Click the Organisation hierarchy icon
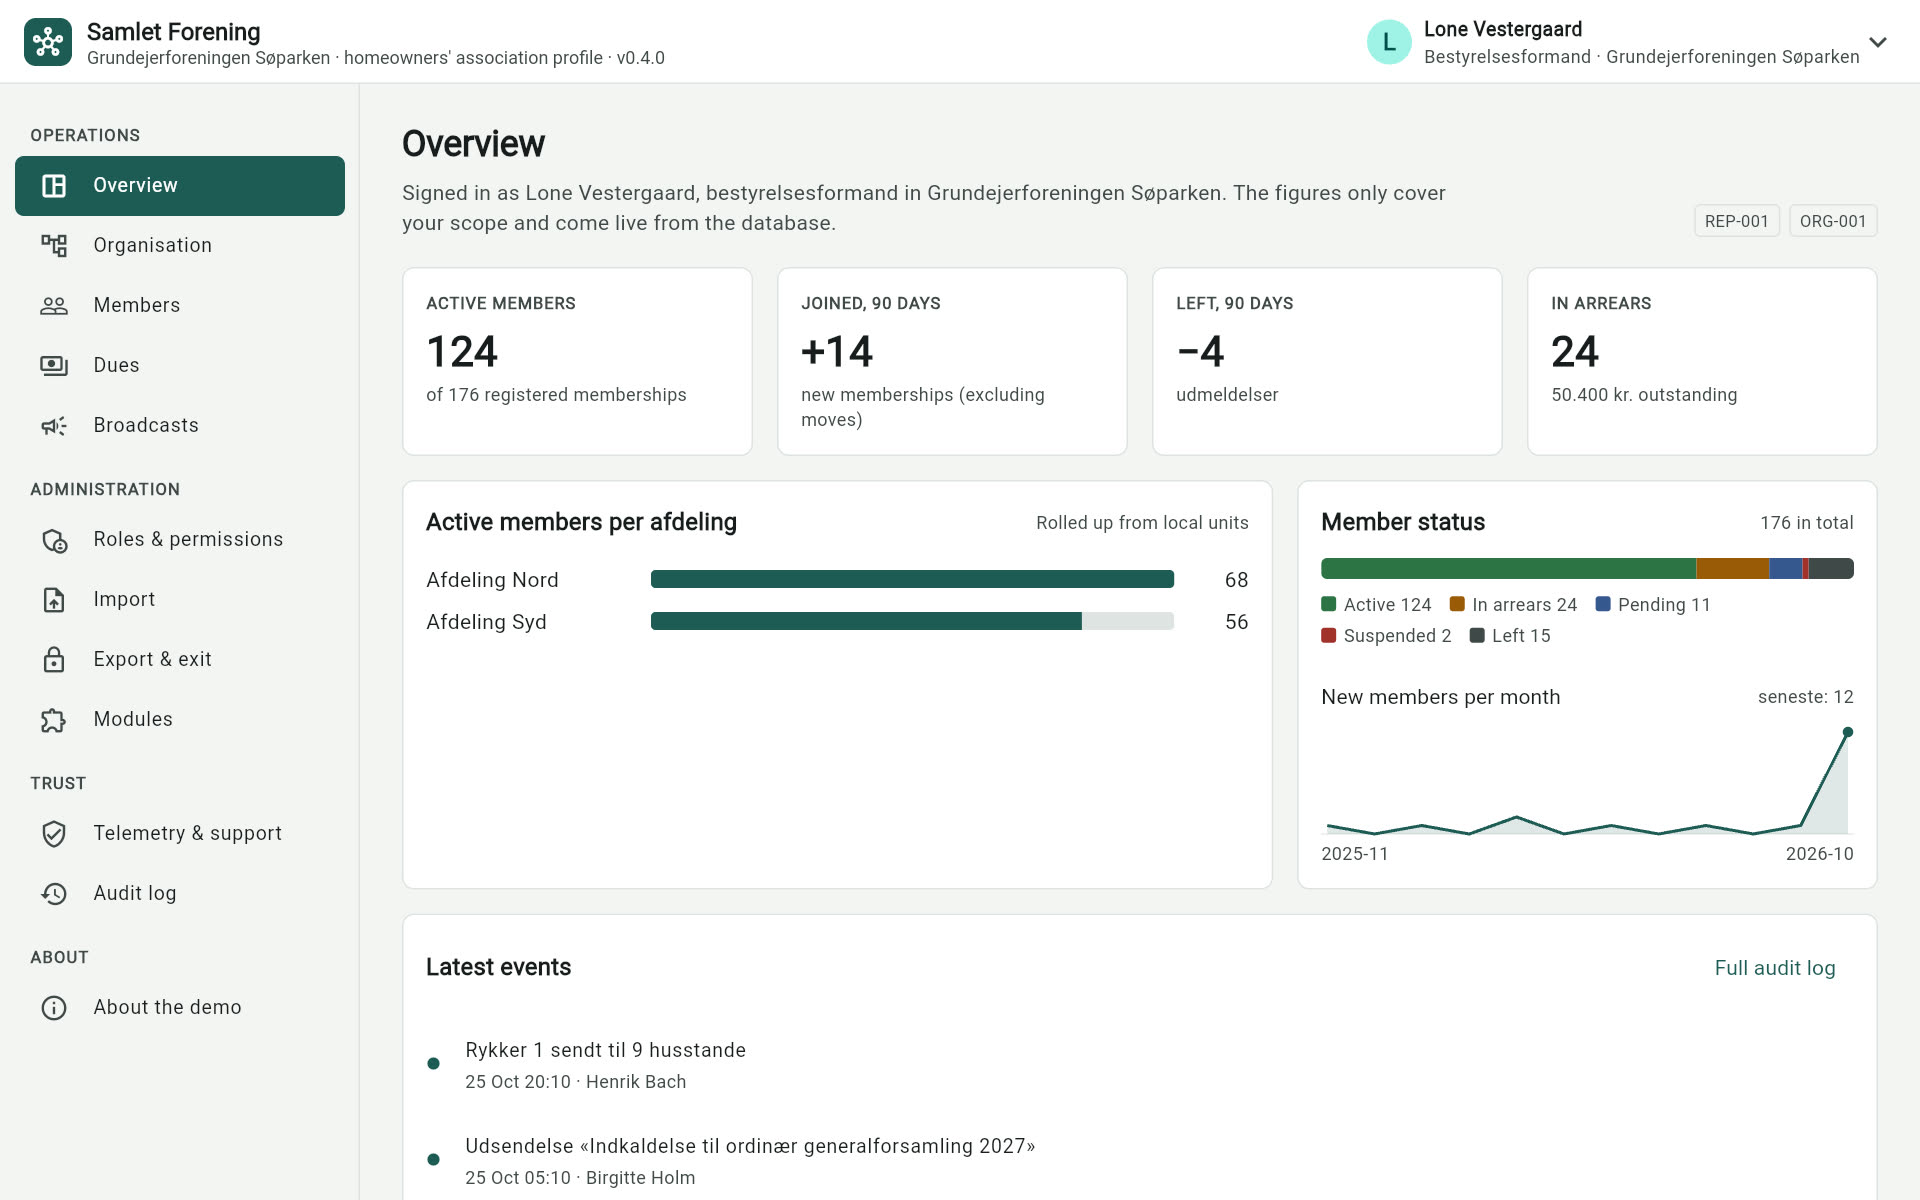The image size is (1920, 1200). coord(54,246)
